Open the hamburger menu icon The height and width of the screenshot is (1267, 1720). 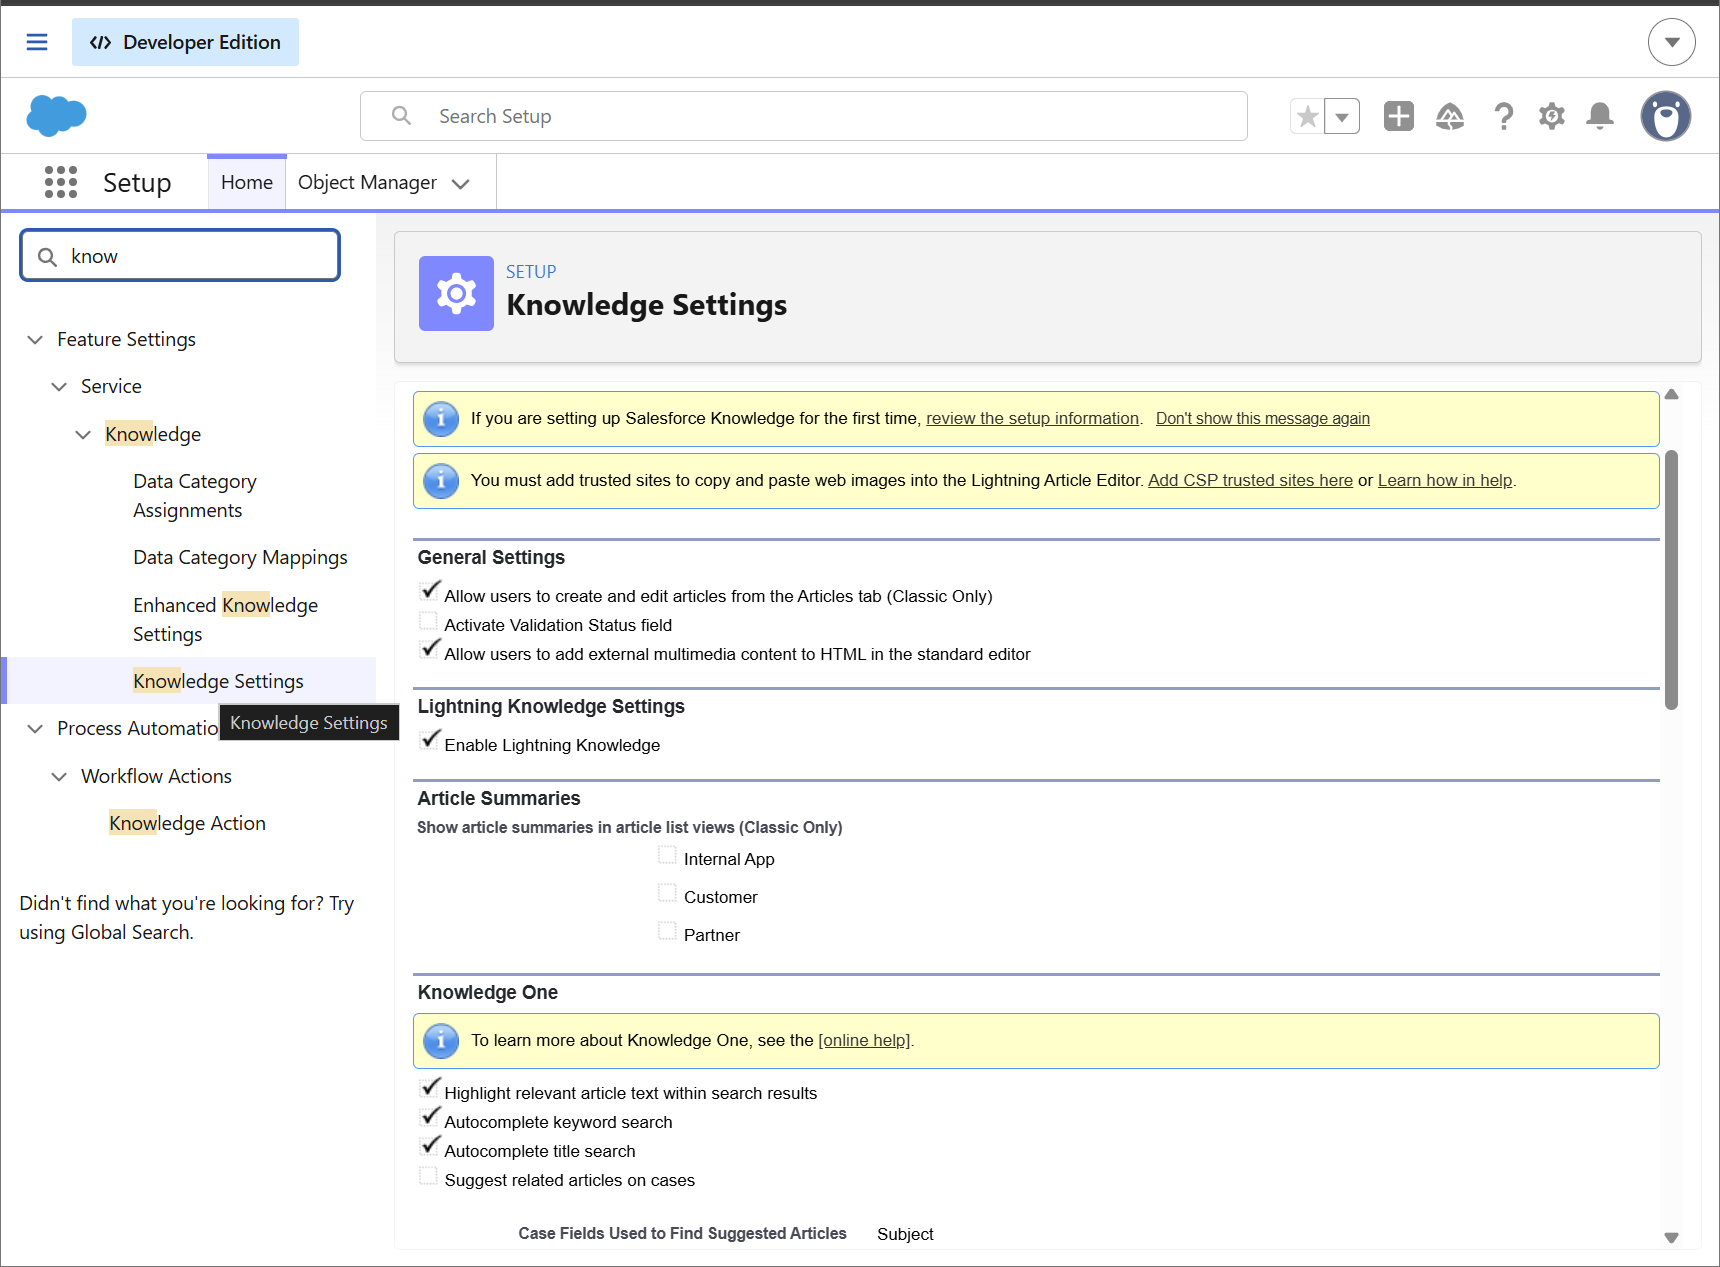click(x=37, y=42)
